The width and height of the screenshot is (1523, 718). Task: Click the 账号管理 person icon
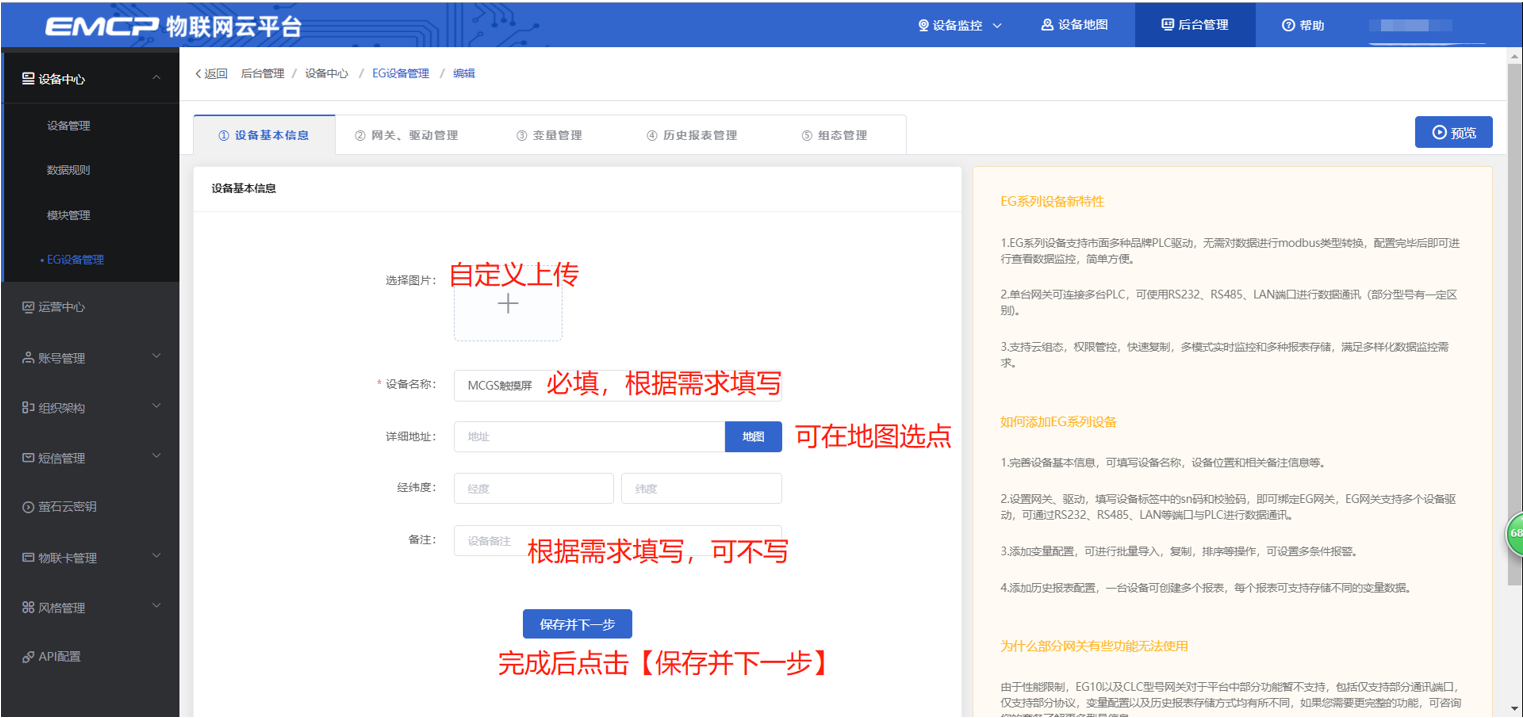coord(28,358)
